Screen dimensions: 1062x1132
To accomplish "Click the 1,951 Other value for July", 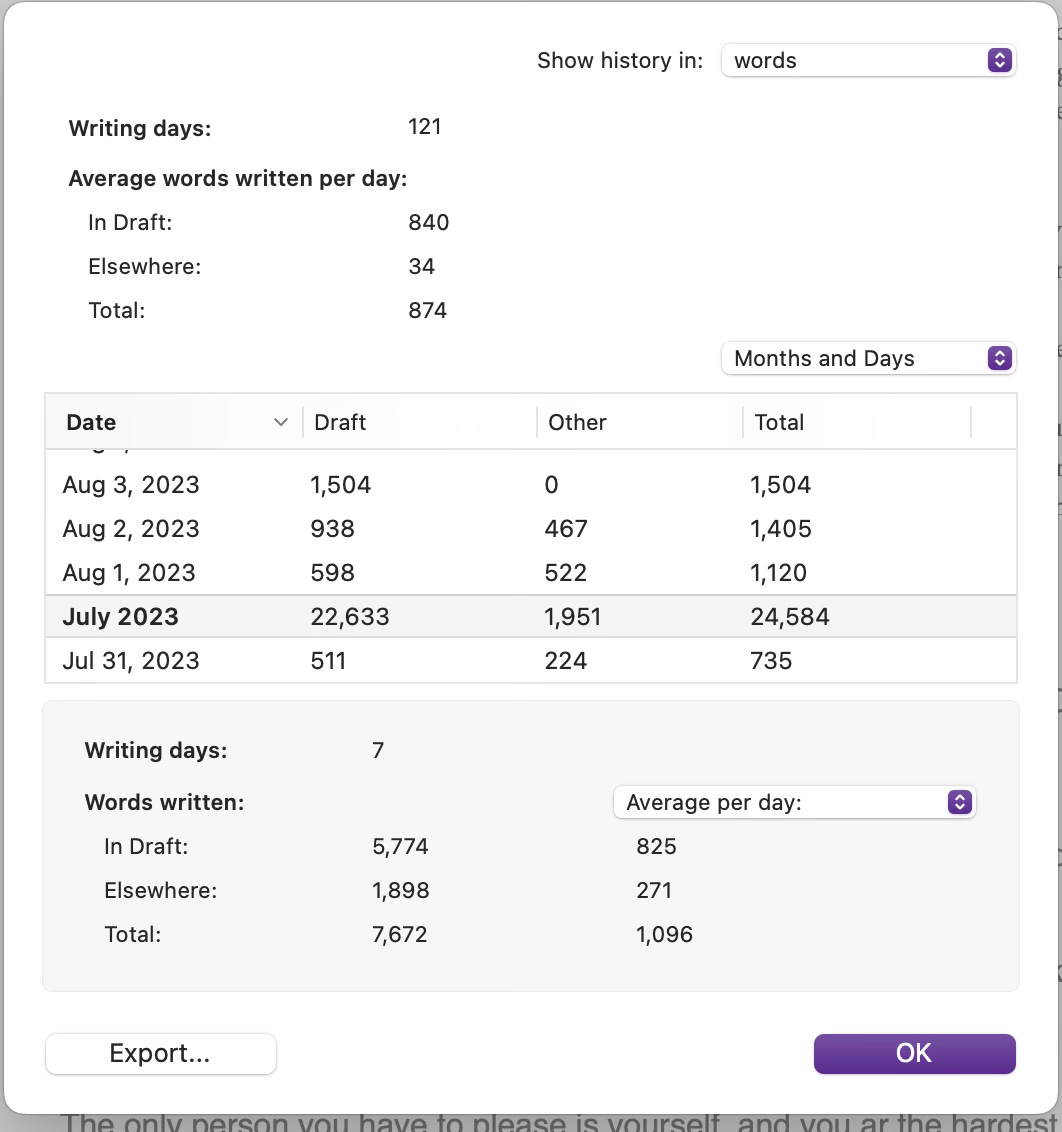I will tap(574, 617).
